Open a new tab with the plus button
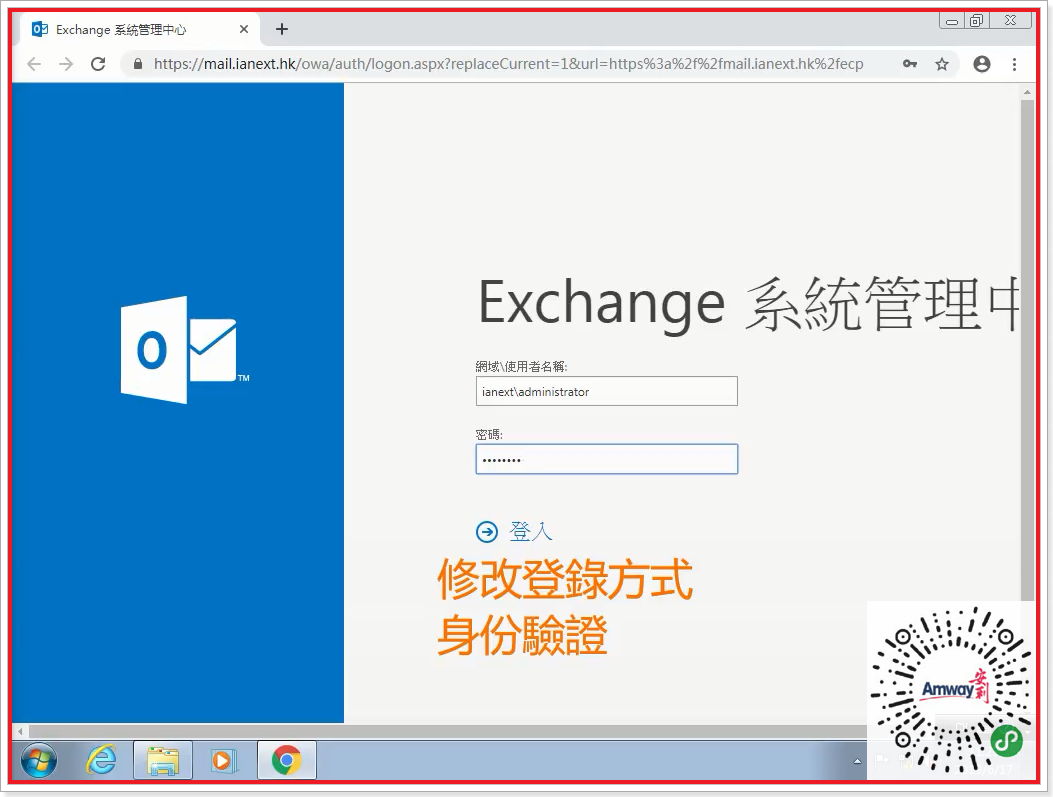The image size is (1053, 797). [282, 29]
